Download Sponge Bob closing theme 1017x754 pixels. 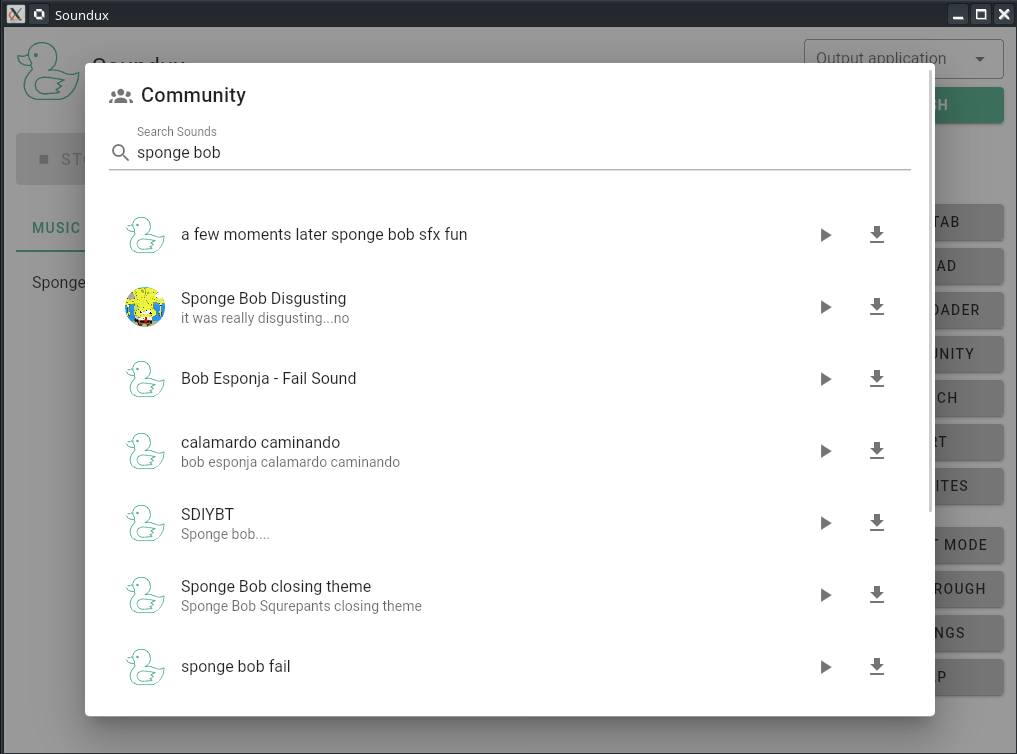(877, 594)
